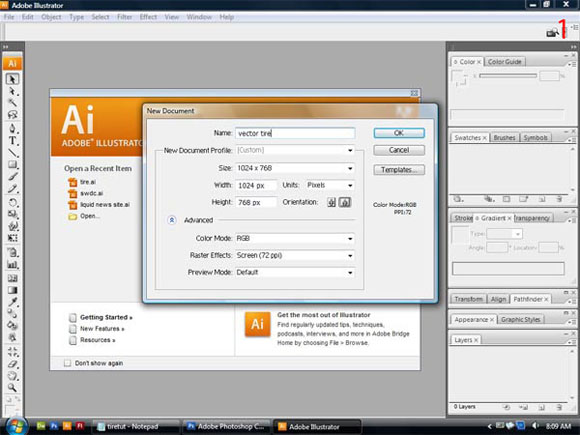Viewport: 580px width, 435px height.
Task: Choose the Column Graph tool
Action: [12, 265]
